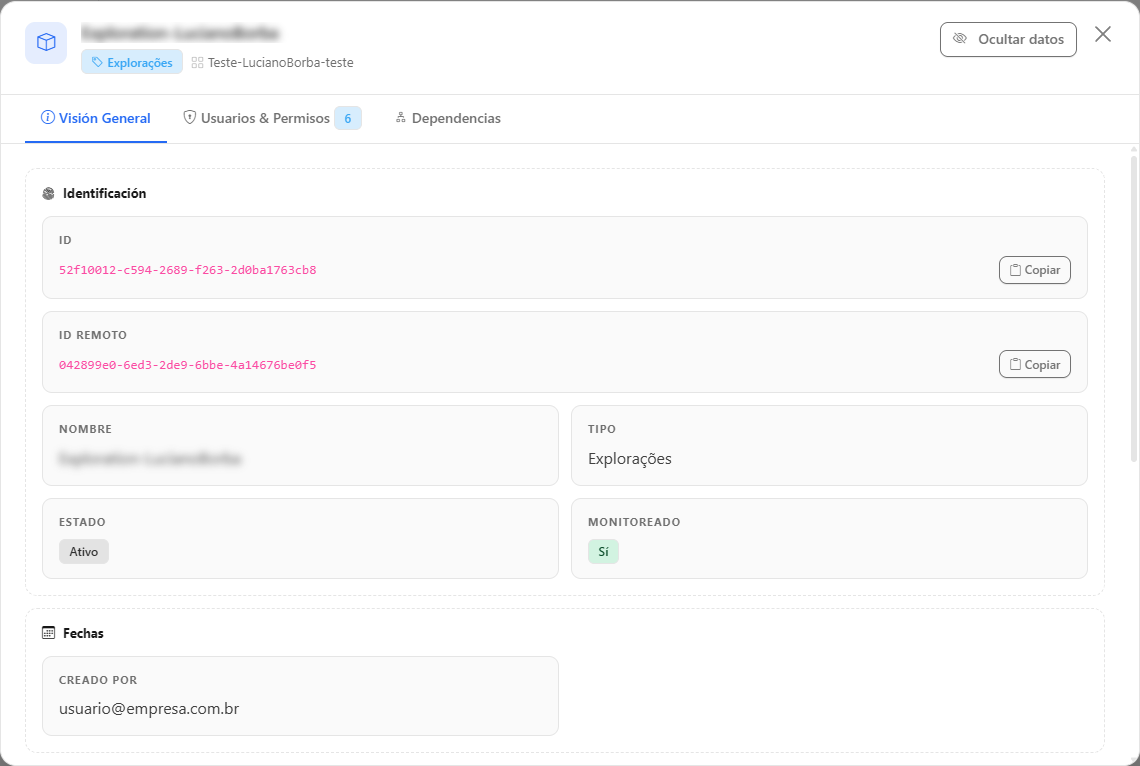Click the crossed-eye icon in Ocultar datos
Screen dimensions: 1140x766
[960, 39]
